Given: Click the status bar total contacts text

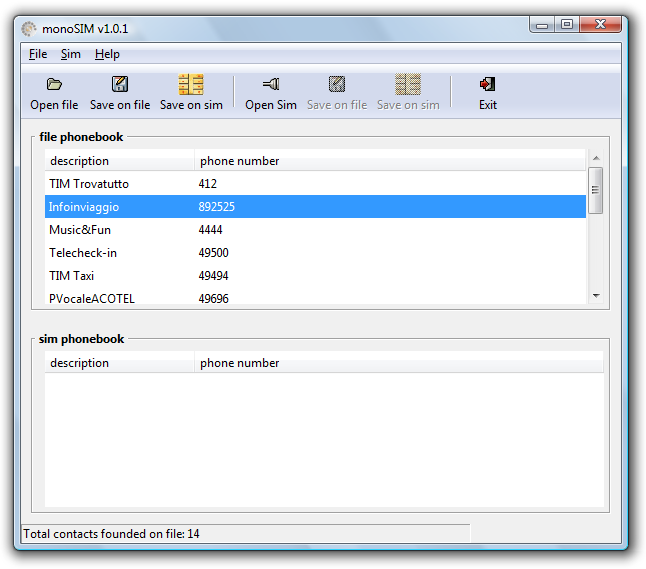Looking at the screenshot, I should click(111, 534).
